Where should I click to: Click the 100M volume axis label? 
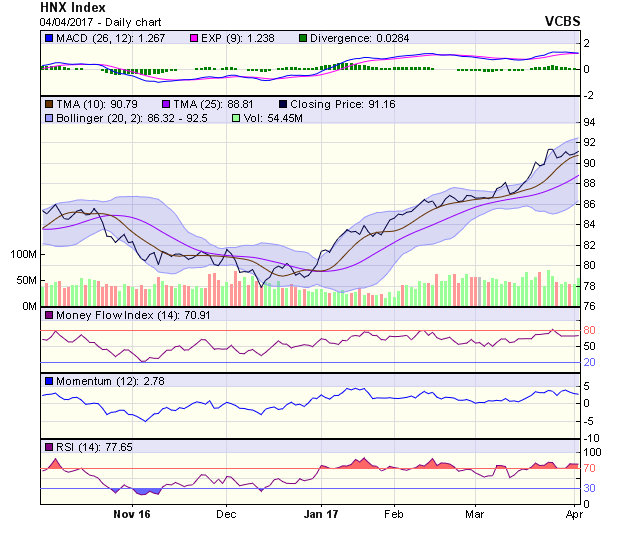(22, 255)
